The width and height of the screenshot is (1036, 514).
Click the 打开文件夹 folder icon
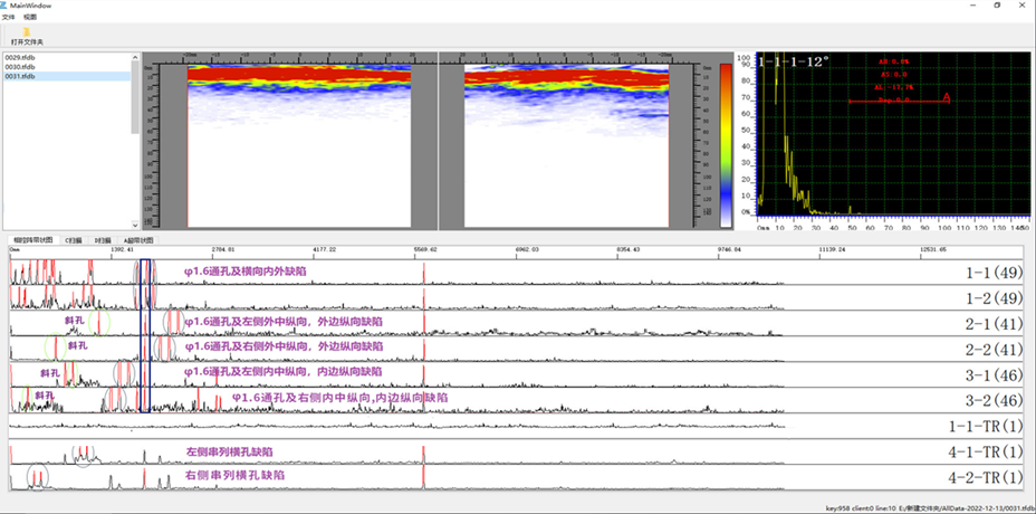[26, 32]
